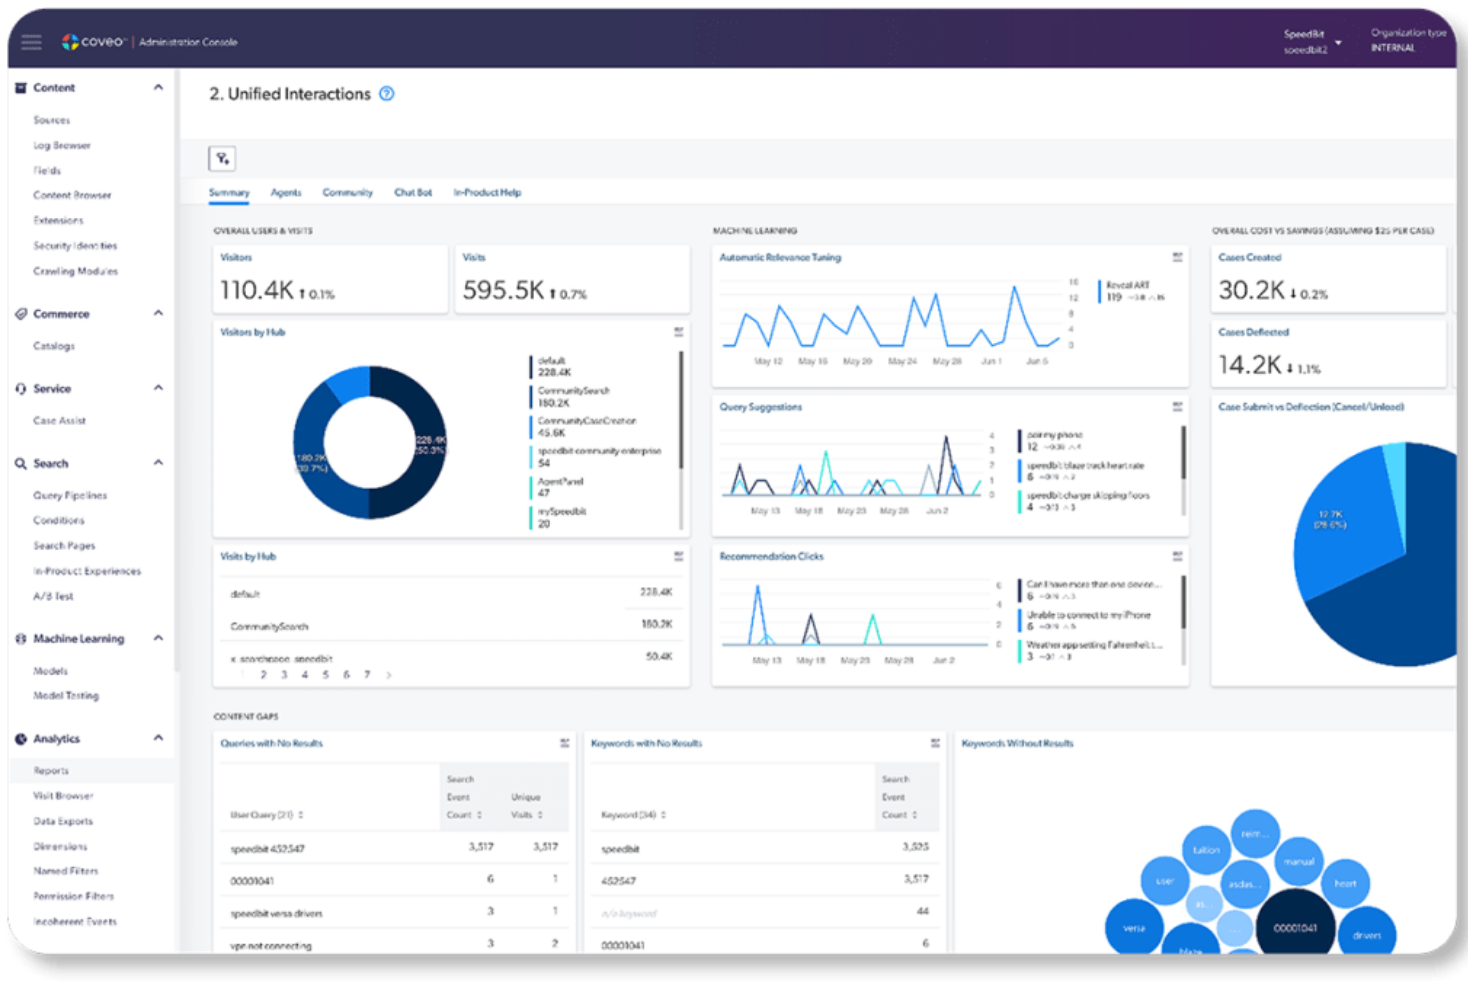Image resolution: width=1480 pixels, height=987 pixels.
Task: Open the hamburger navigation menu
Action: (30, 42)
